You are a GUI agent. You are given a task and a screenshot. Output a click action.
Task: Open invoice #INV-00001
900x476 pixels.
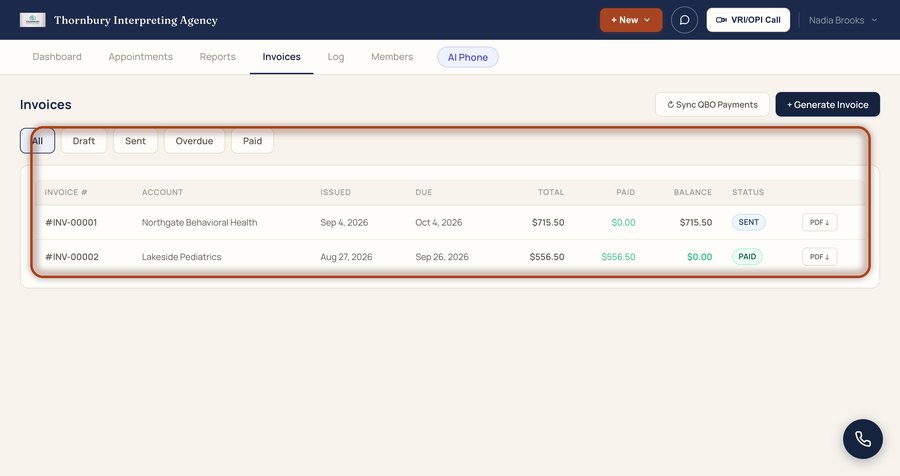point(71,222)
